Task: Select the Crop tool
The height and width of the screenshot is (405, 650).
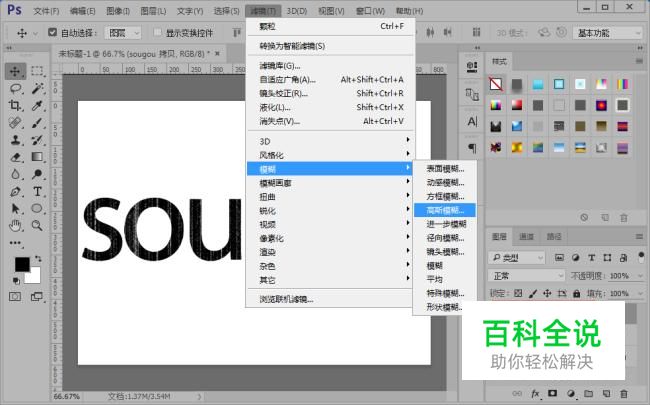Action: point(15,105)
